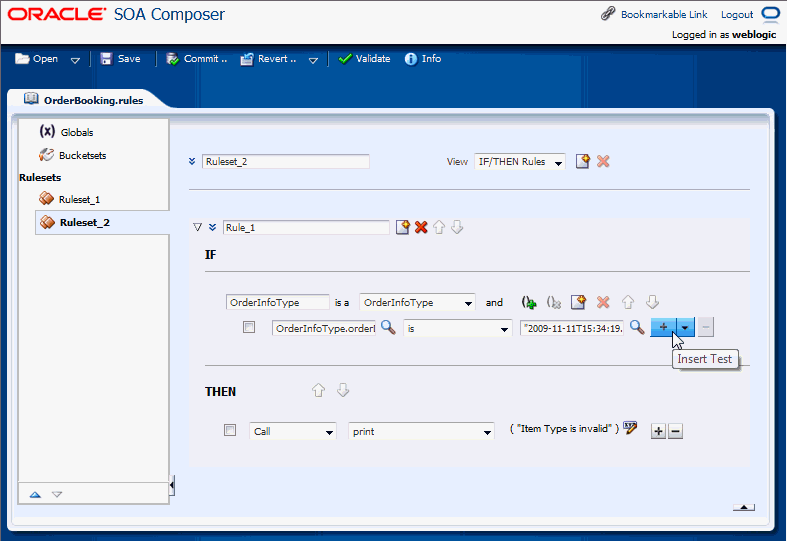Screen dimensions: 787x541
Task: Add an action with the plus button
Action: (658, 431)
